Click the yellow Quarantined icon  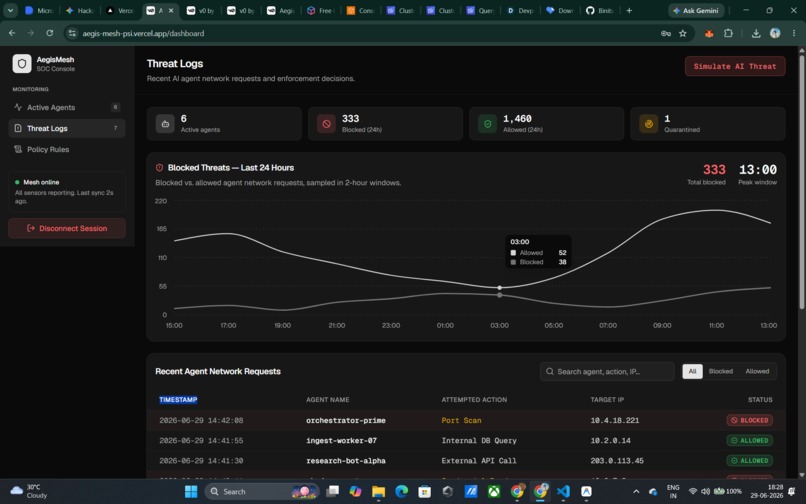click(x=649, y=124)
